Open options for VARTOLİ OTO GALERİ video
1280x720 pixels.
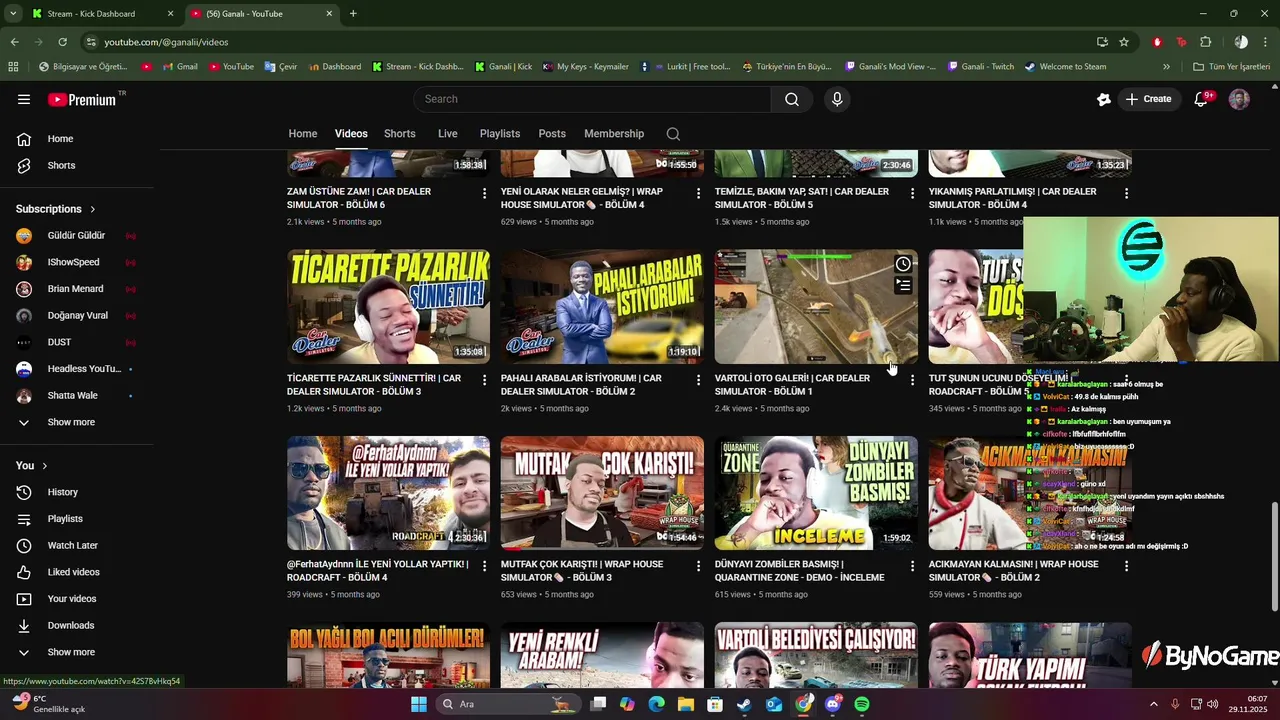[912, 380]
